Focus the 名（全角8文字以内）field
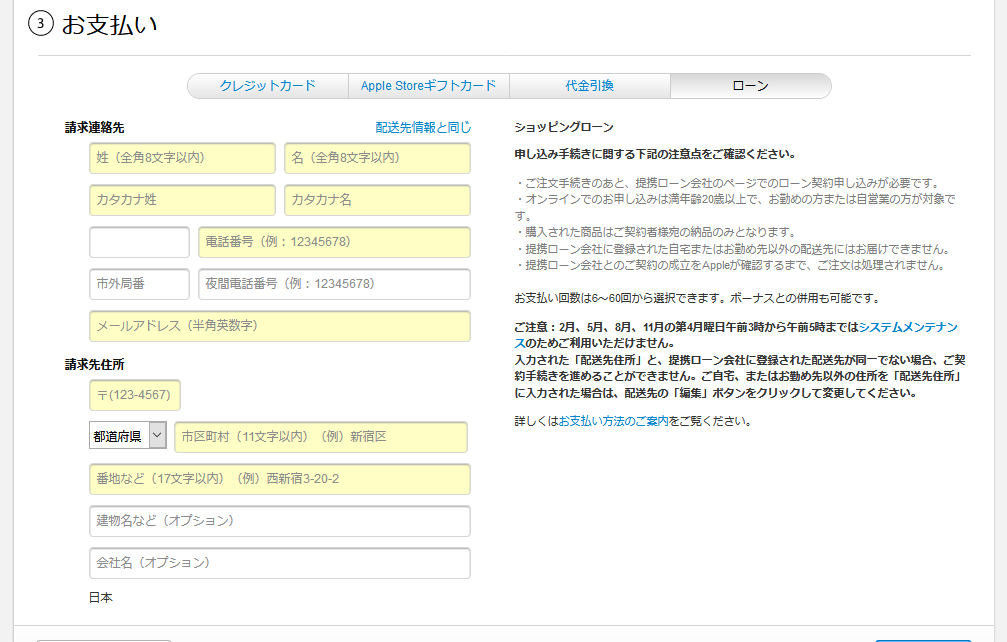The height and width of the screenshot is (642, 1007). point(378,158)
